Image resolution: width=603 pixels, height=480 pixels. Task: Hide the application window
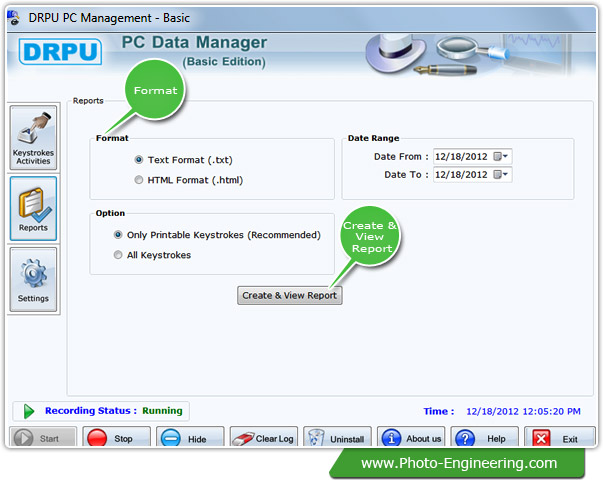(190, 438)
